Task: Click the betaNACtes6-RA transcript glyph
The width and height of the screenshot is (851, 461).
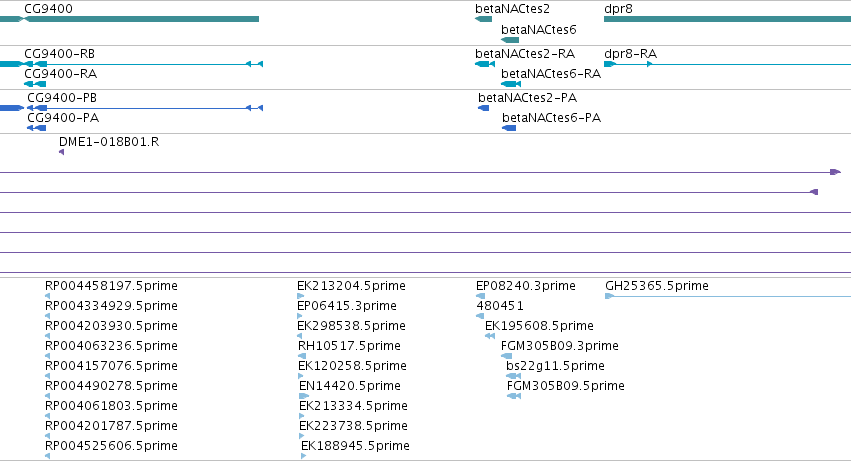Action: pos(511,84)
